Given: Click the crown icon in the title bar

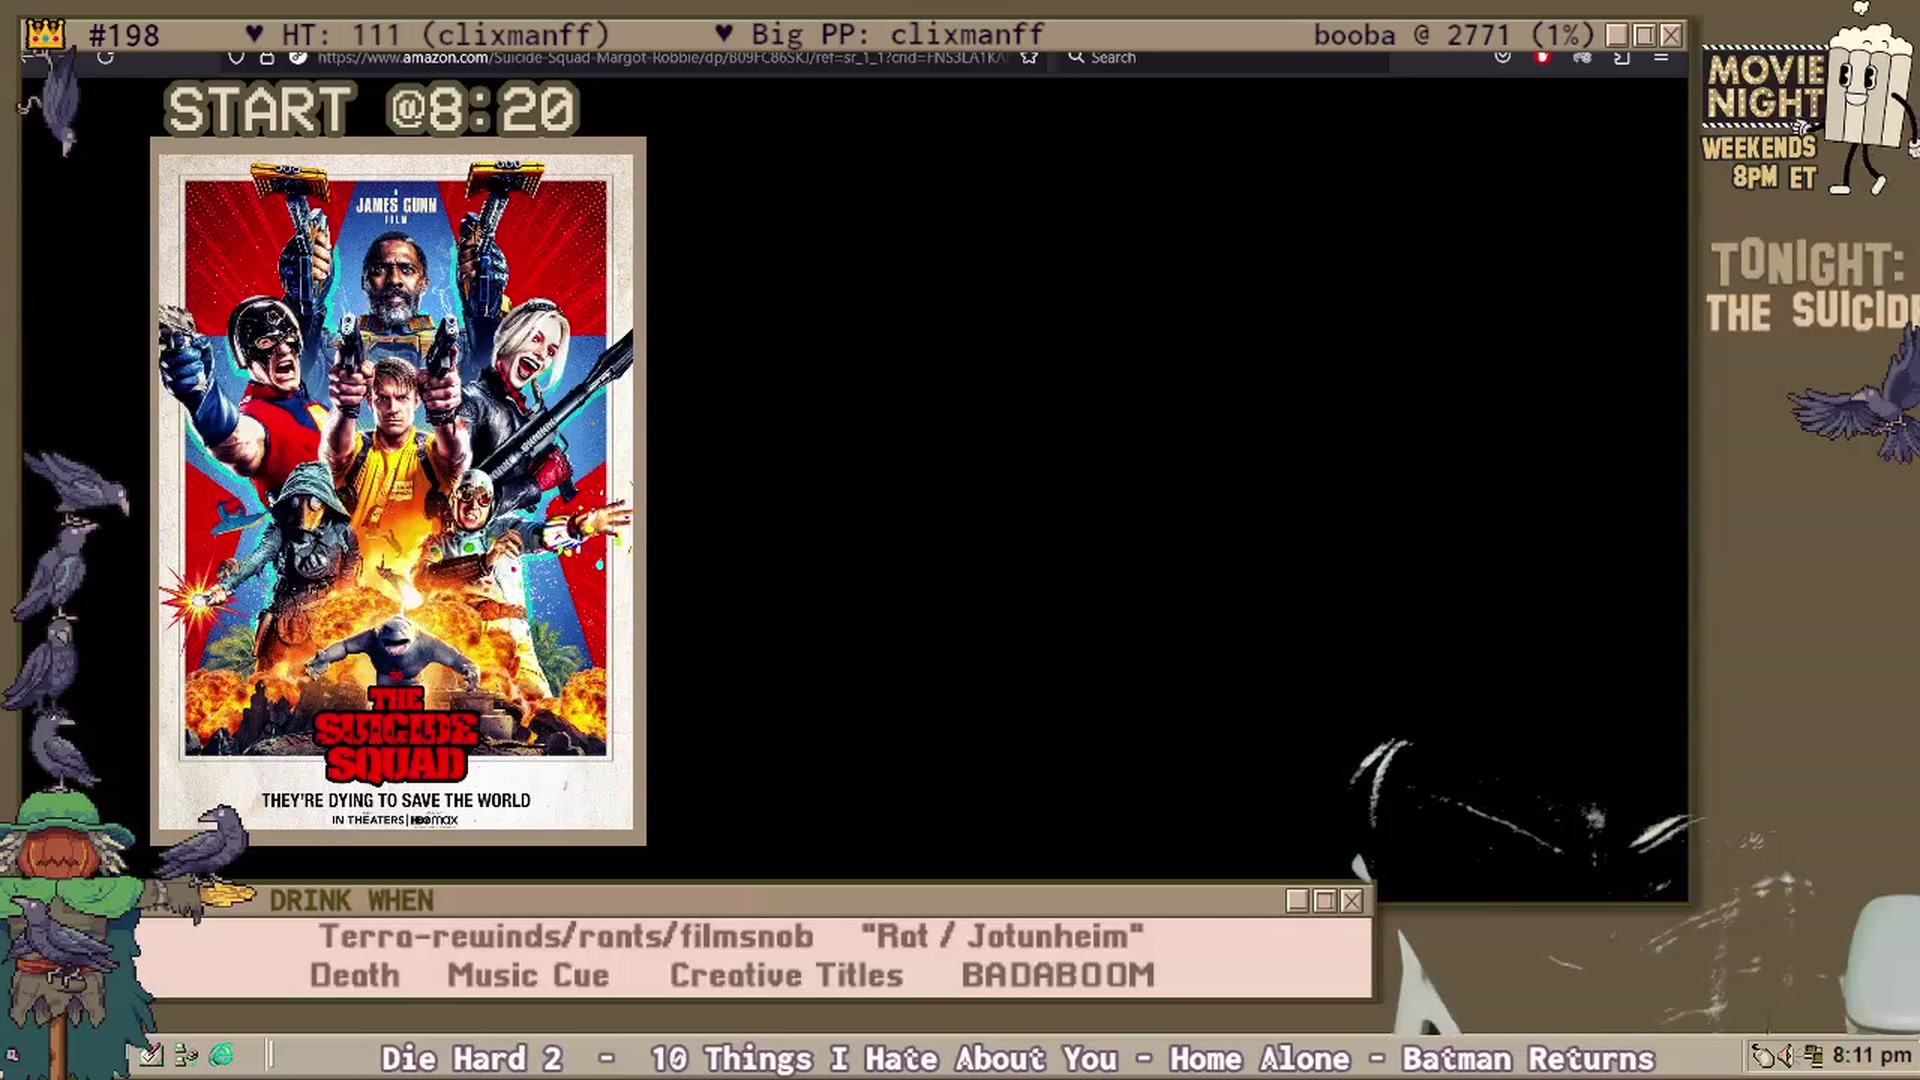Looking at the screenshot, I should coord(45,35).
